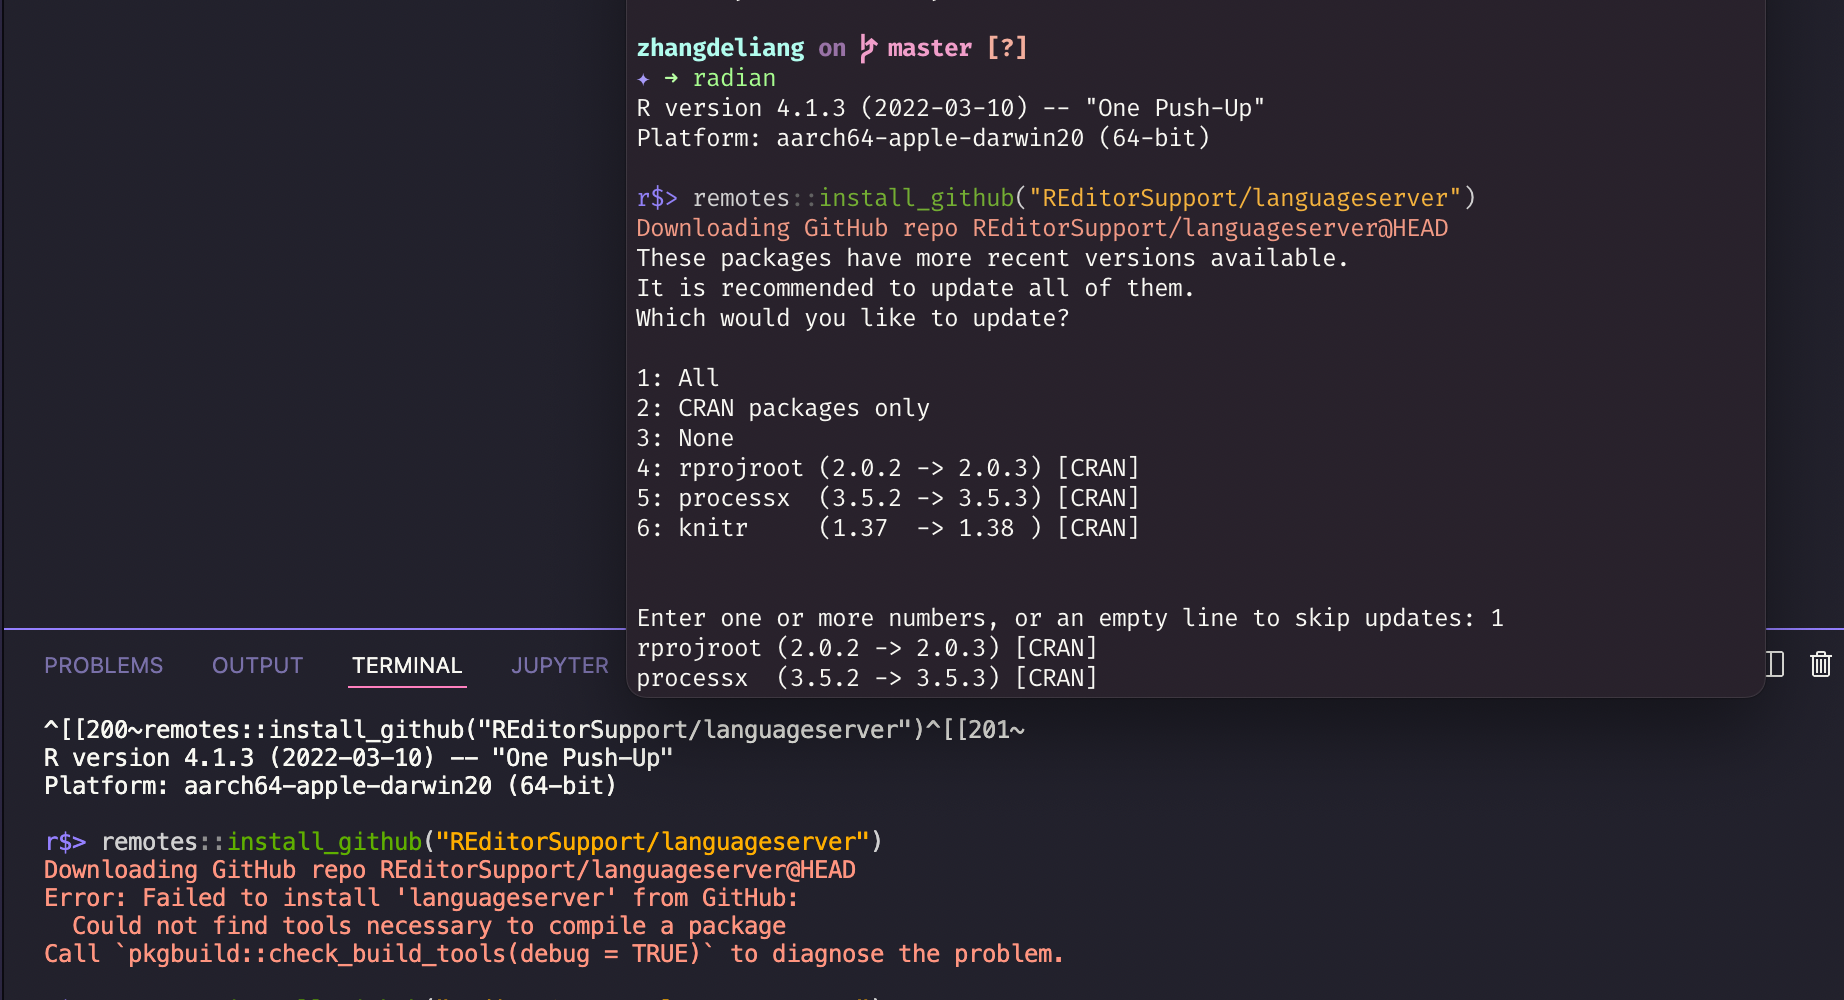Click the '3: None' update option
Viewport: 1844px width, 1000px height.
[x=685, y=438]
